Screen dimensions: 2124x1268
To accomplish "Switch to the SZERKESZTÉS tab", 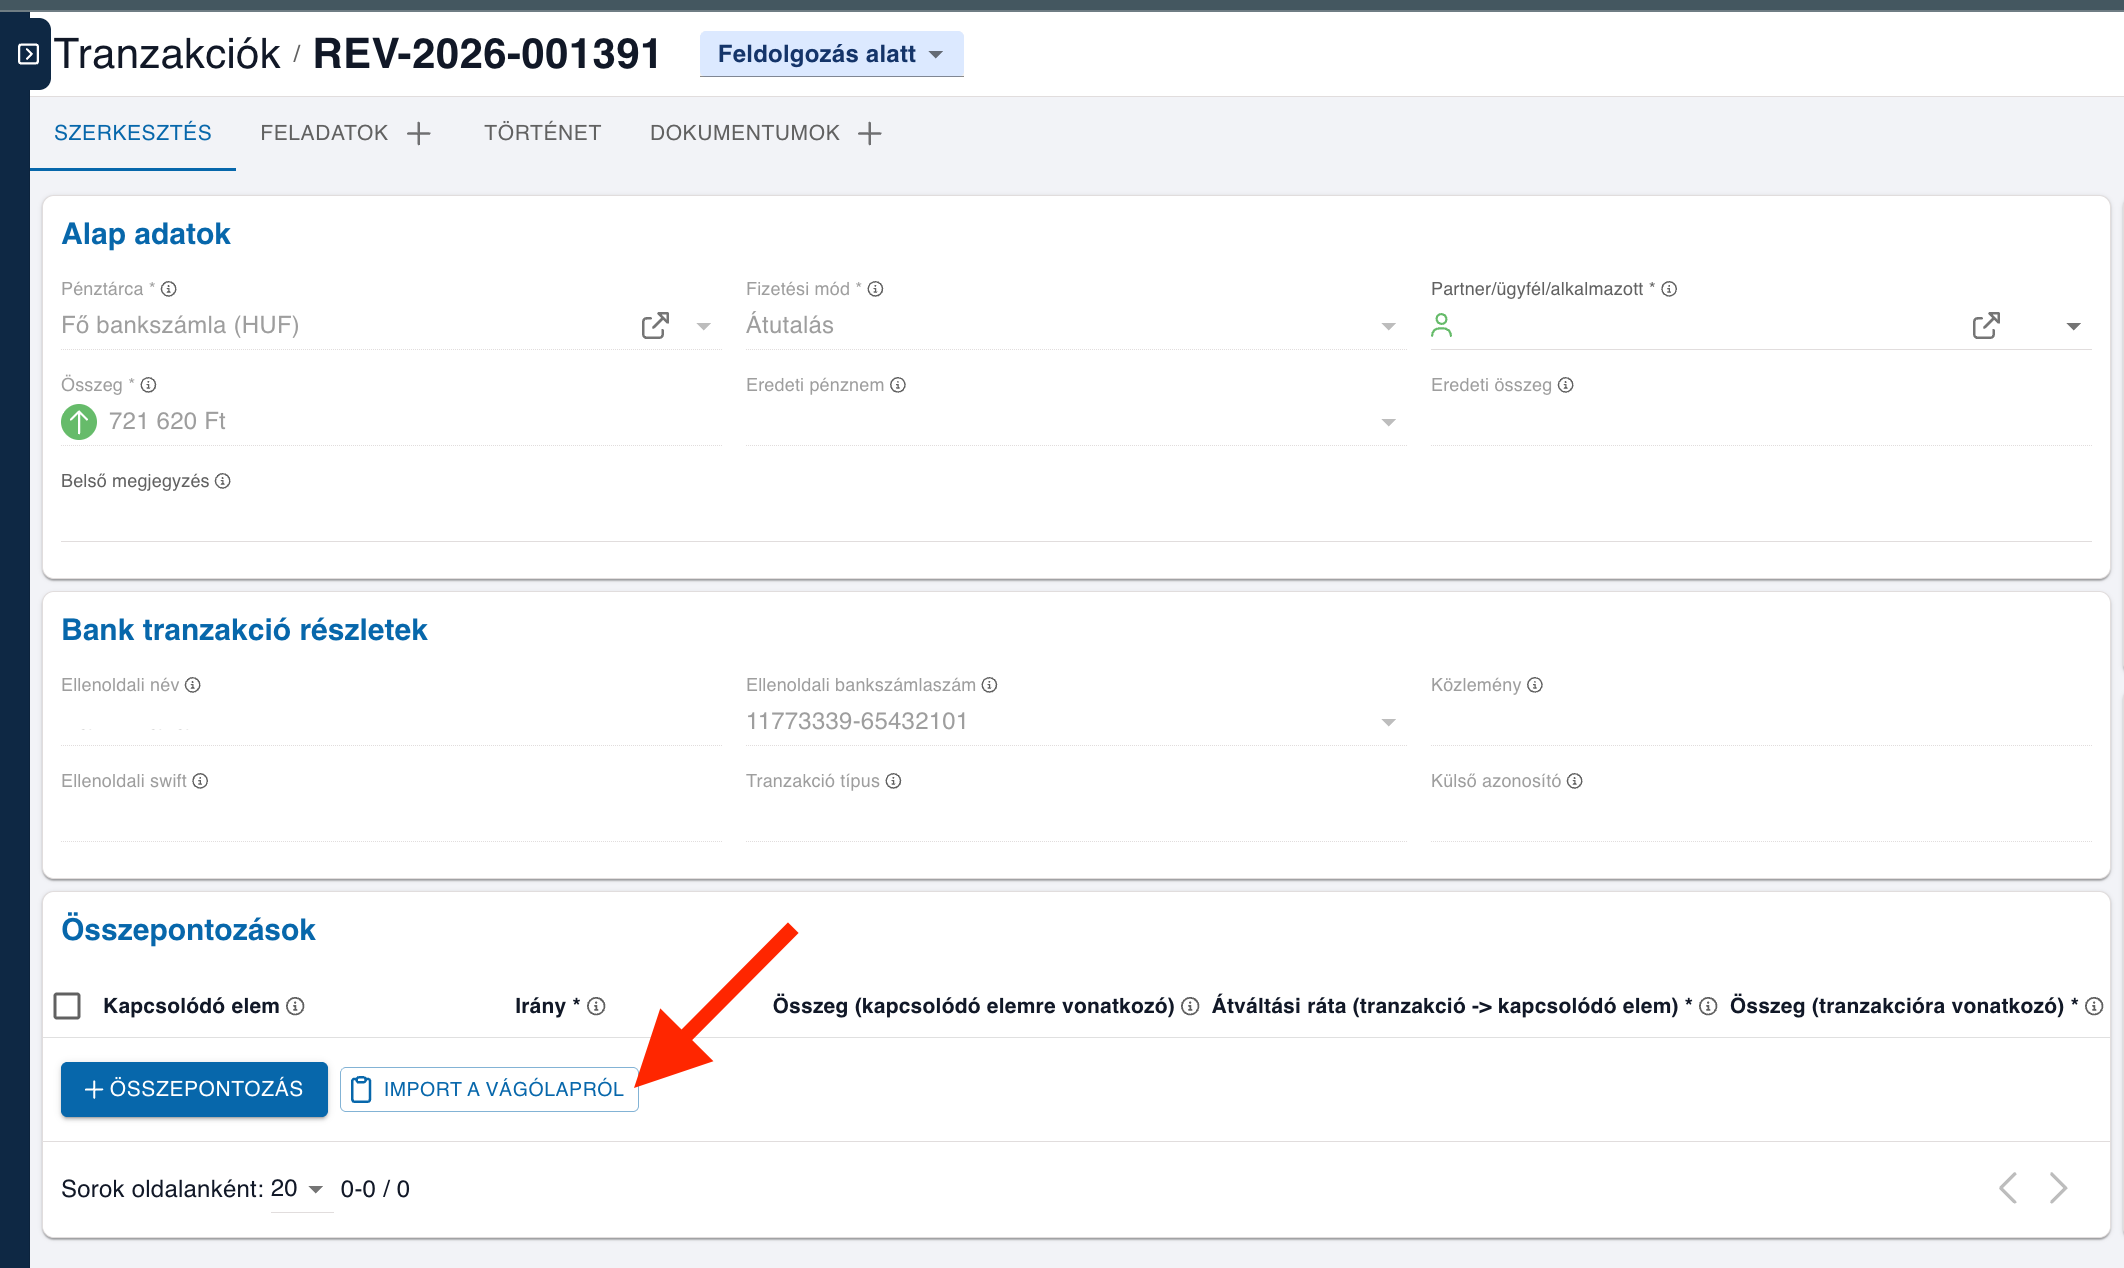I will pyautogui.click(x=133, y=133).
